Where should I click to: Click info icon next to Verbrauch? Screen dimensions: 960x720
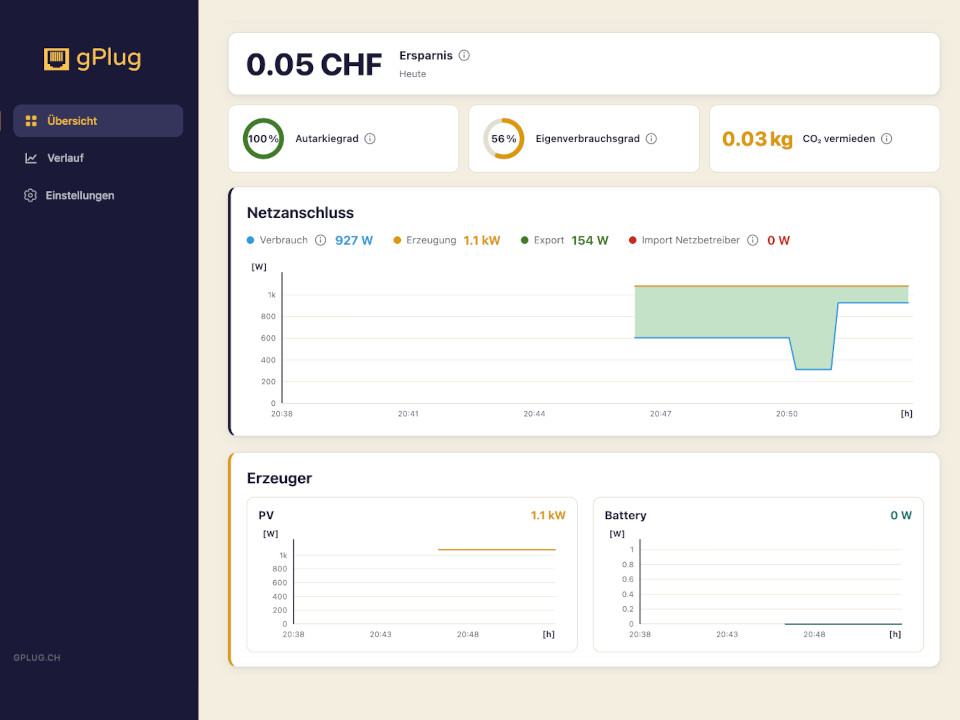pyautogui.click(x=320, y=240)
